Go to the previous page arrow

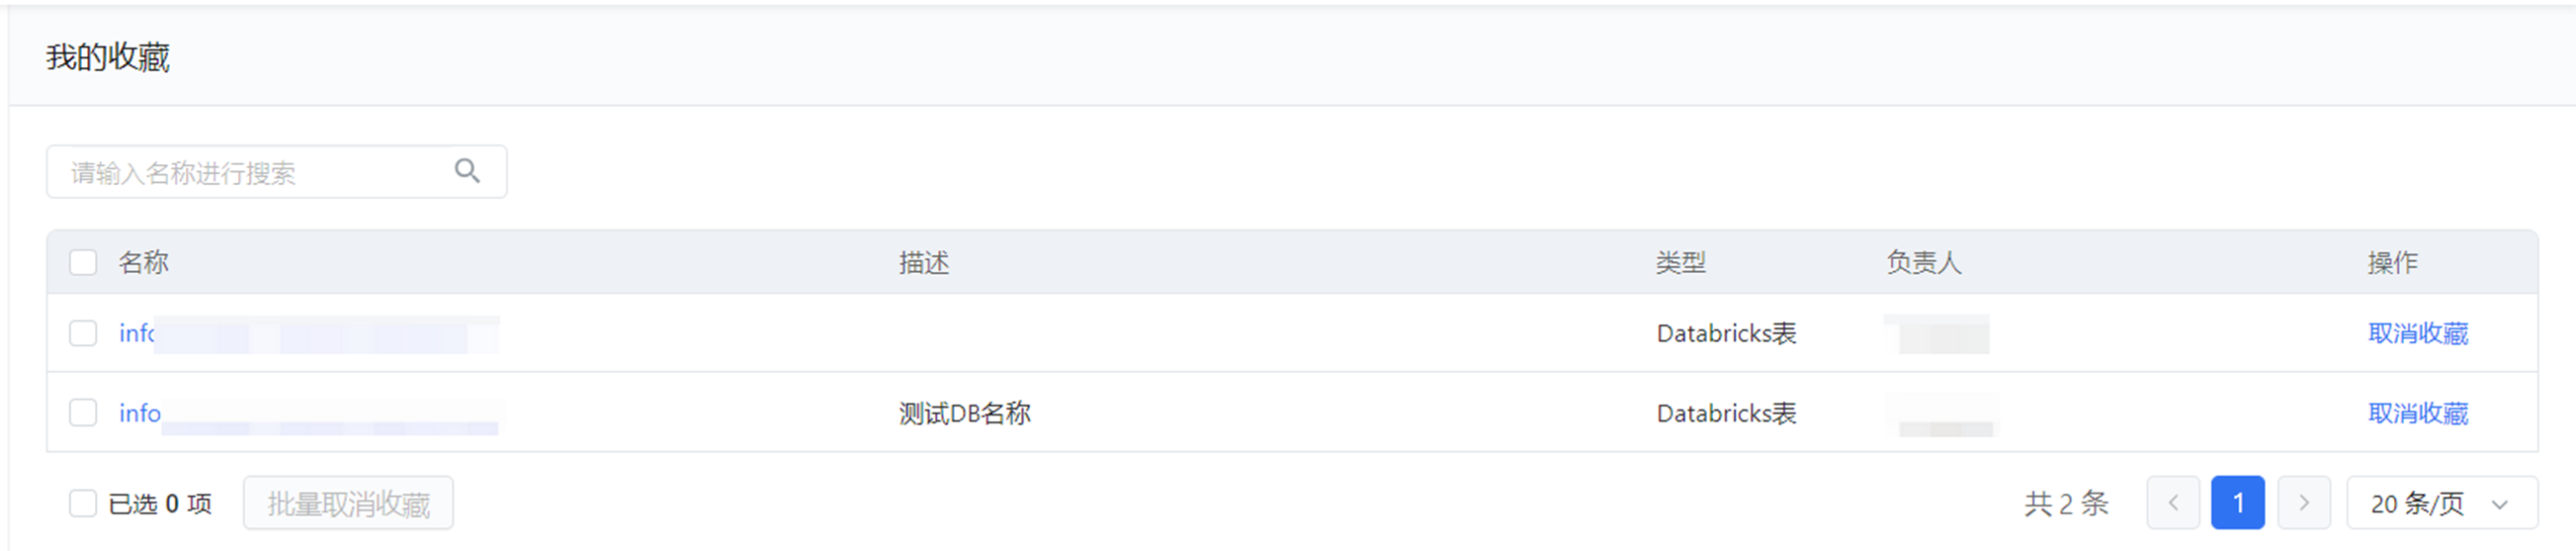2172,503
